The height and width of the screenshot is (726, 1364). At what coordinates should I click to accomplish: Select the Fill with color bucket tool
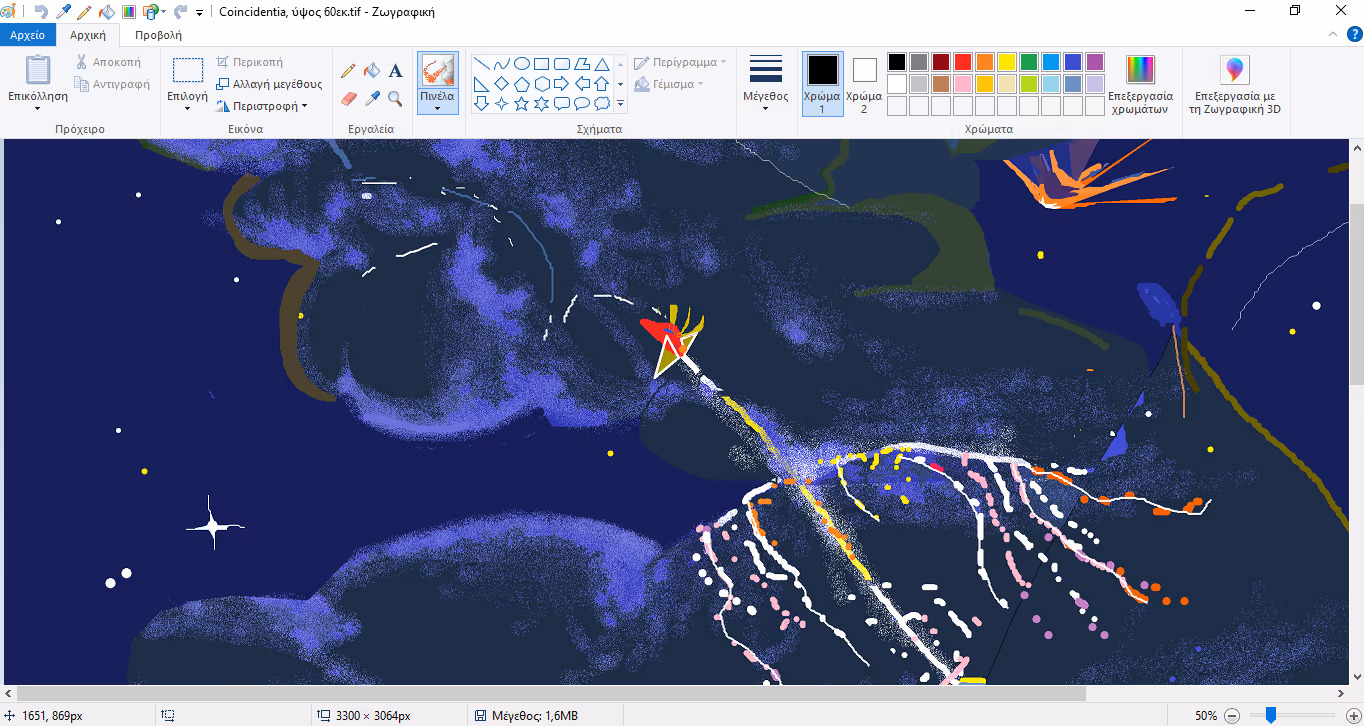coord(372,71)
